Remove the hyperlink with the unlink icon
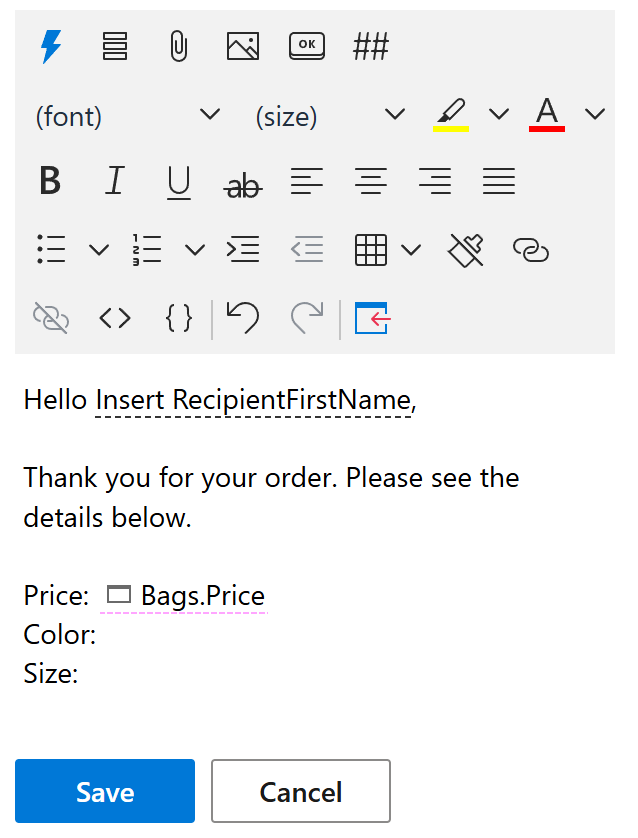 pyautogui.click(x=50, y=318)
